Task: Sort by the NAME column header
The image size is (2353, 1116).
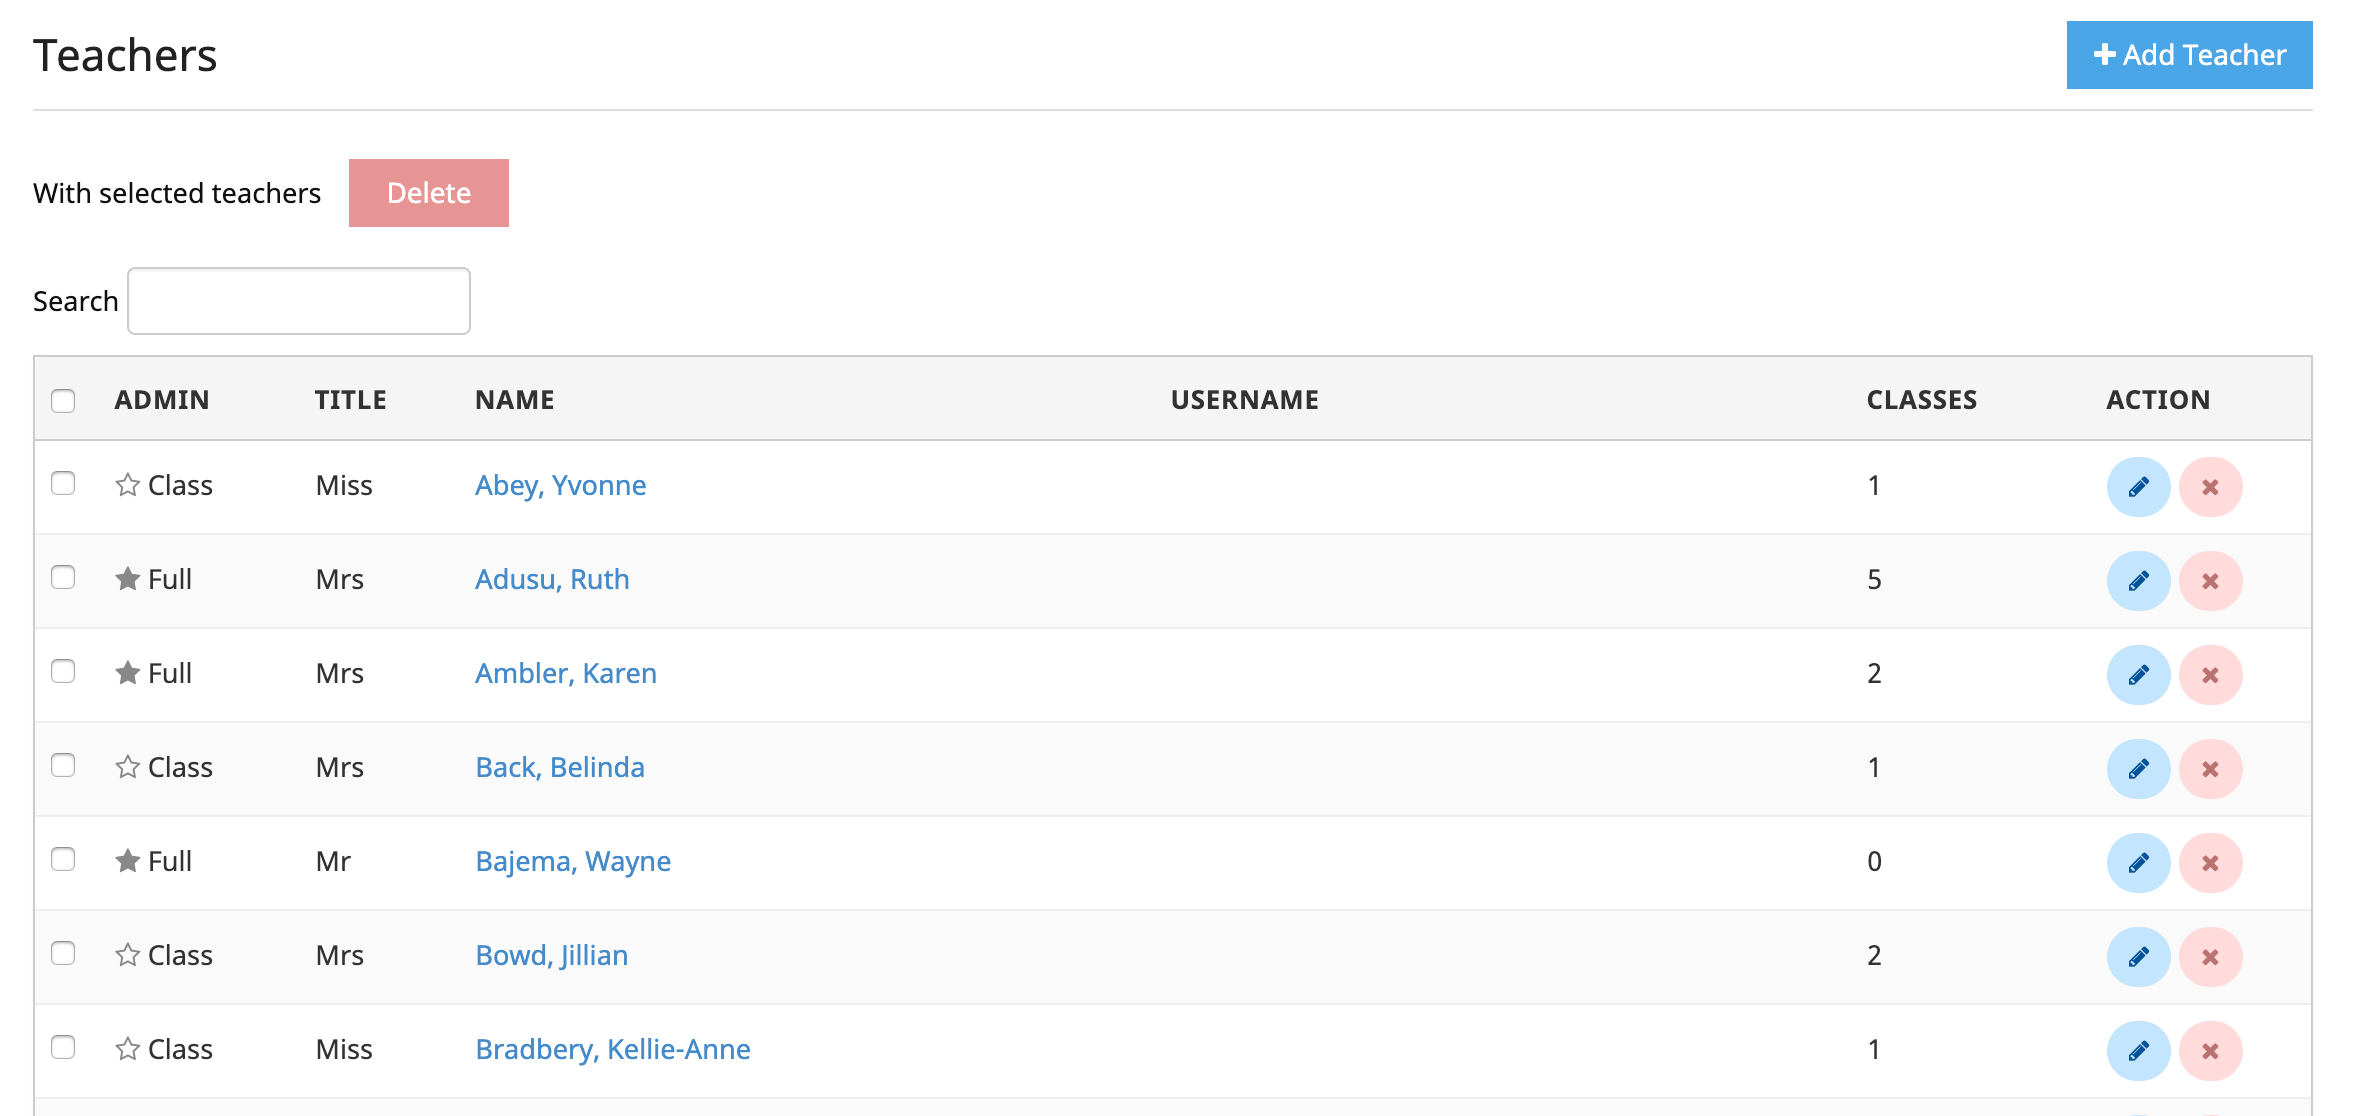Action: [x=514, y=400]
